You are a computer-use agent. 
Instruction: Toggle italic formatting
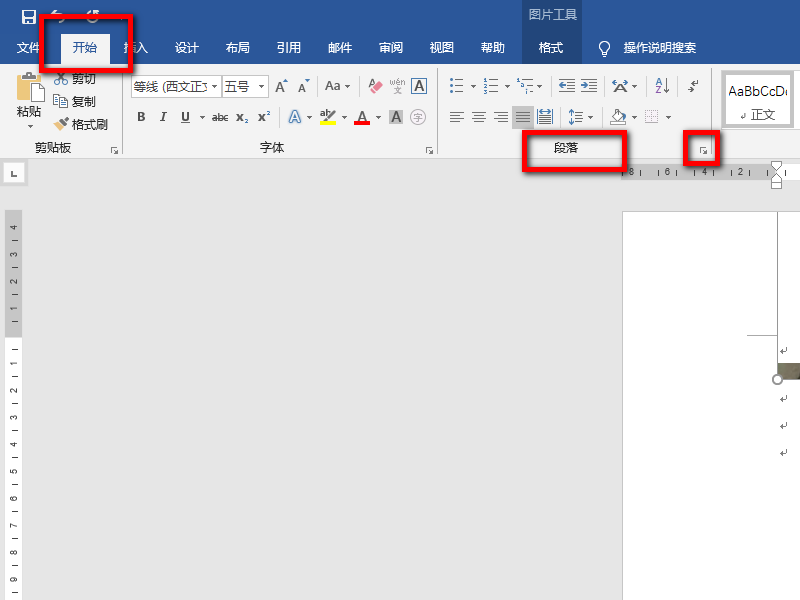[162, 117]
